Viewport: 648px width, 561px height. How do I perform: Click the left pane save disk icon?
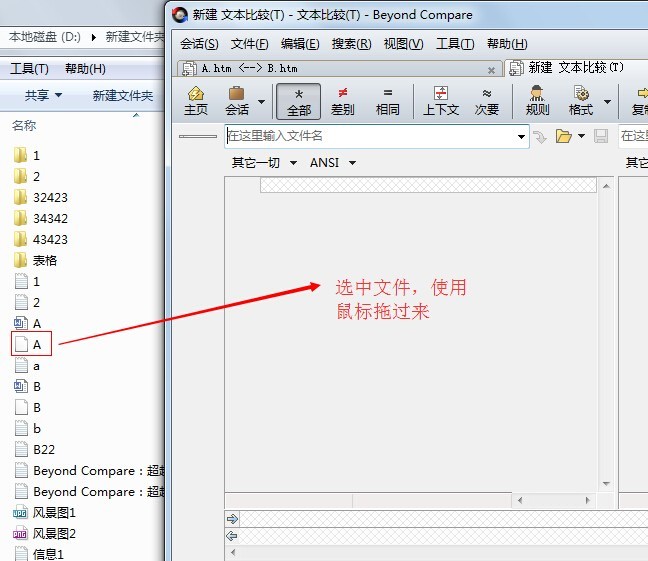click(x=601, y=136)
